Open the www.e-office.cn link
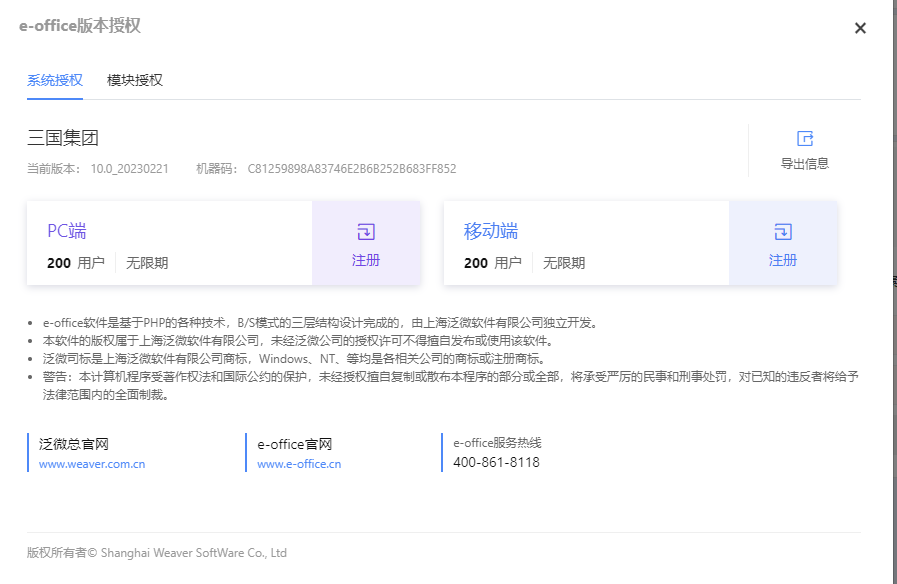This screenshot has height=584, width=897. [x=299, y=464]
